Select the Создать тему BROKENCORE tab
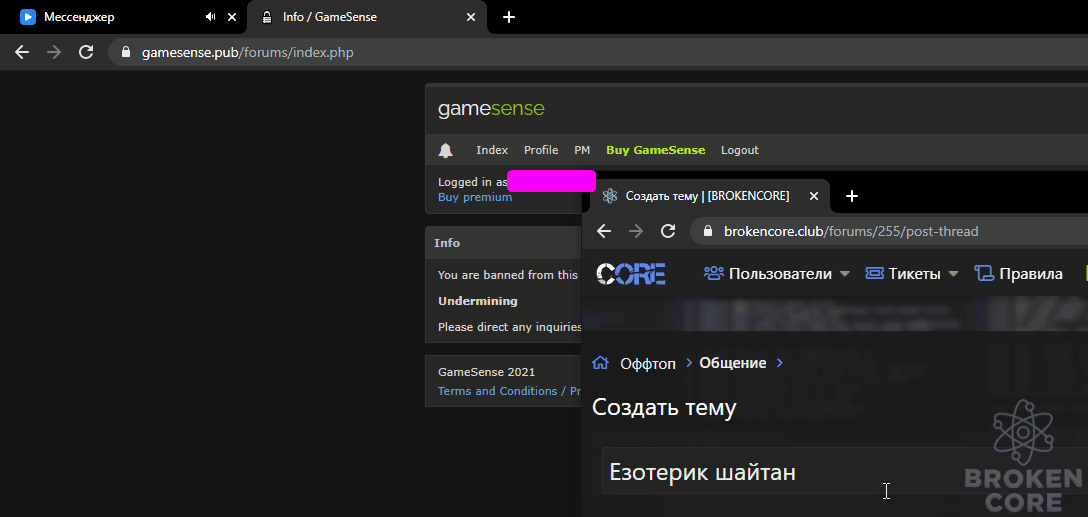 coord(709,196)
